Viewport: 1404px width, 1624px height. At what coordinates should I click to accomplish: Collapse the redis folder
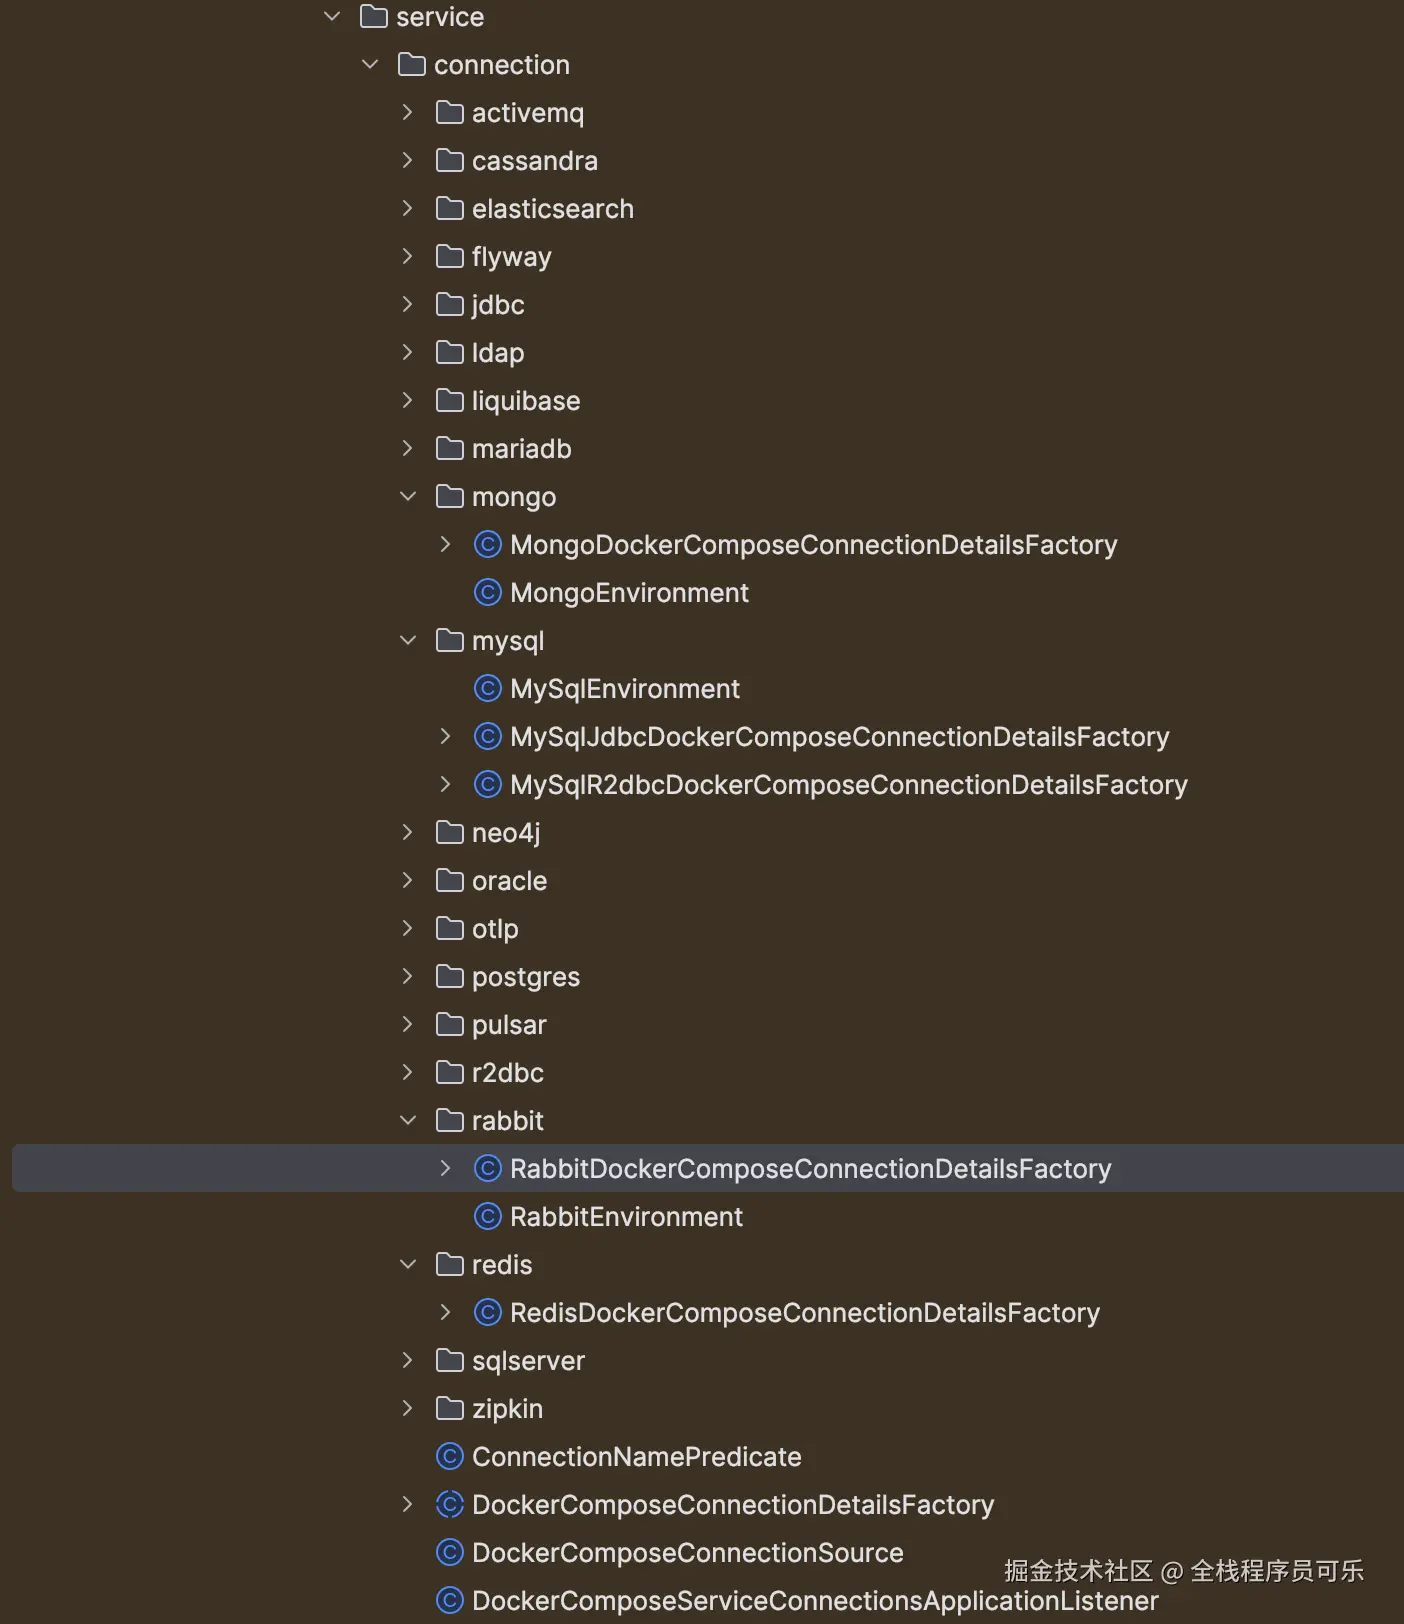pos(408,1265)
